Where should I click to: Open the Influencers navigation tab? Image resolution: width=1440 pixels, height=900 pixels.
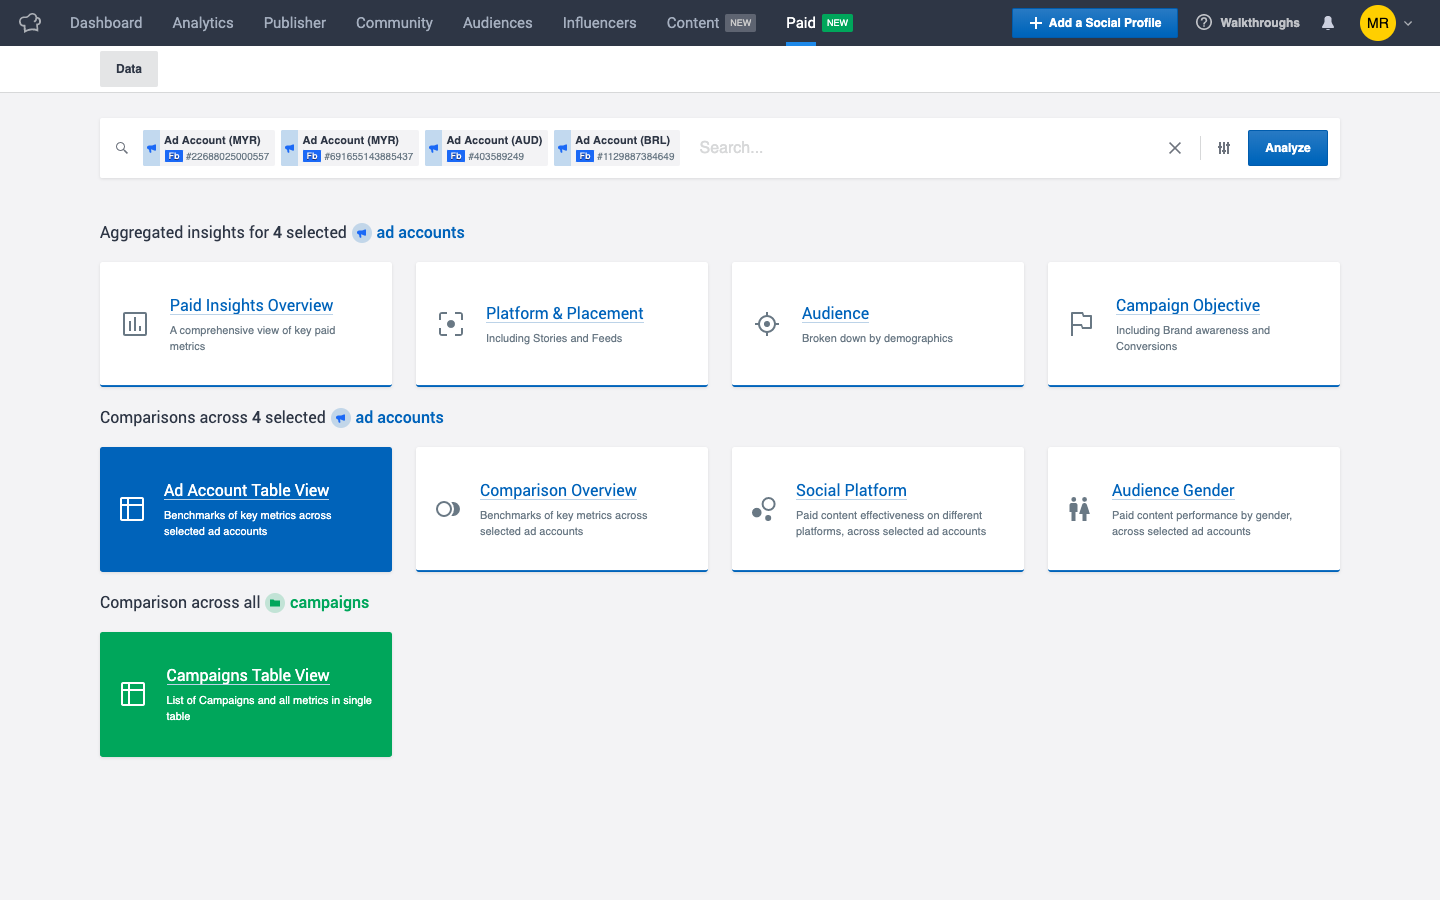coord(599,22)
